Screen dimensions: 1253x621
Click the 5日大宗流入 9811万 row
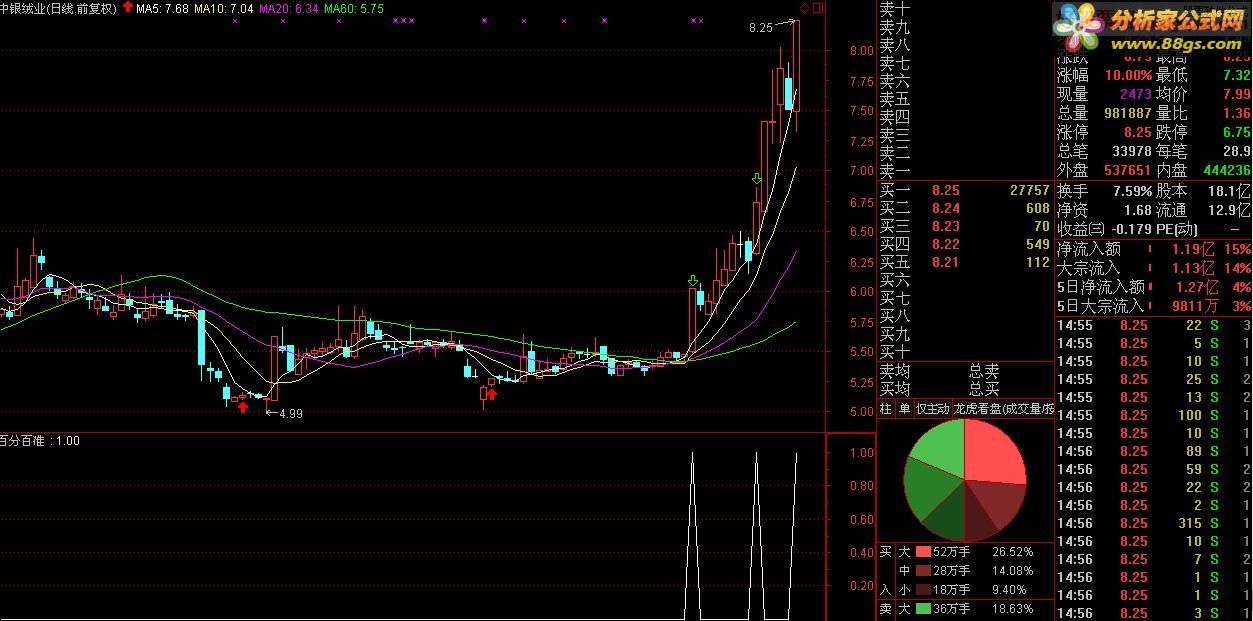click(x=1154, y=306)
